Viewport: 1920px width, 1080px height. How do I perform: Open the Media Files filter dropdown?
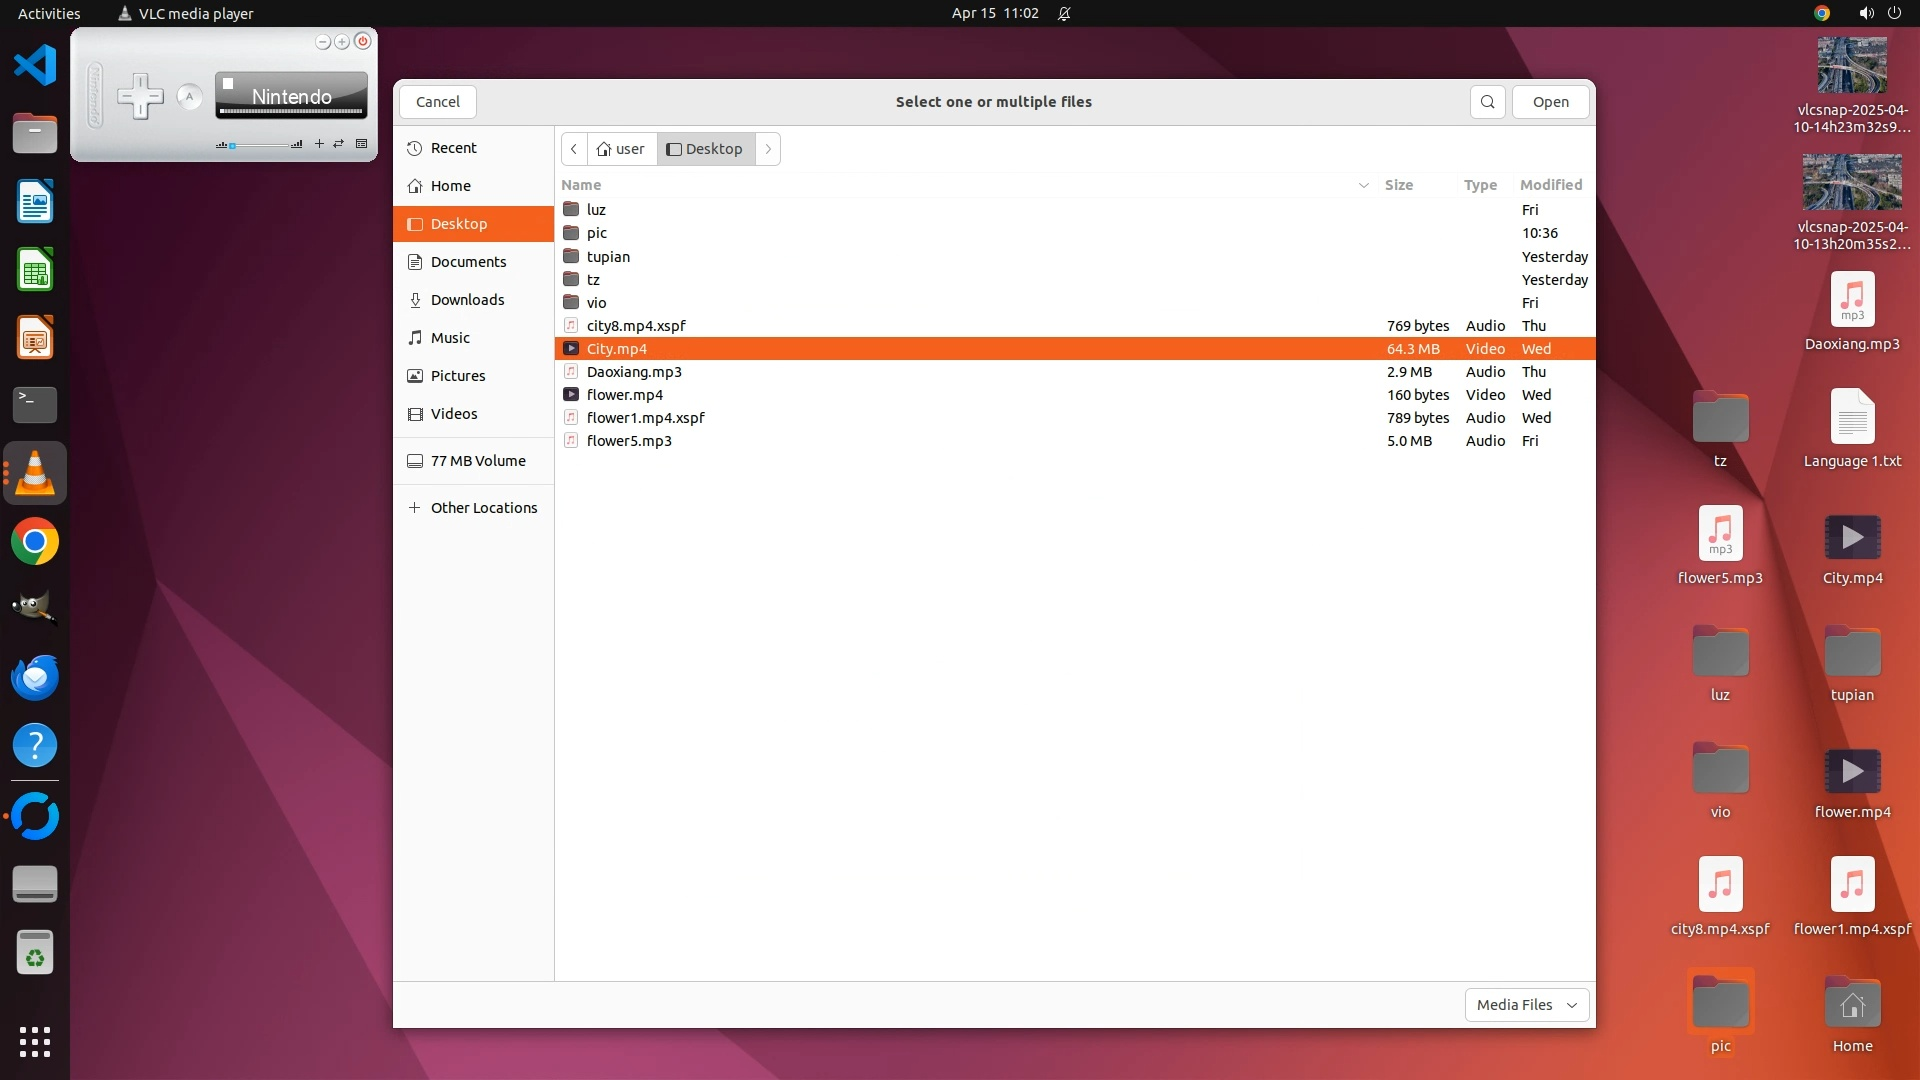[x=1526, y=1005]
